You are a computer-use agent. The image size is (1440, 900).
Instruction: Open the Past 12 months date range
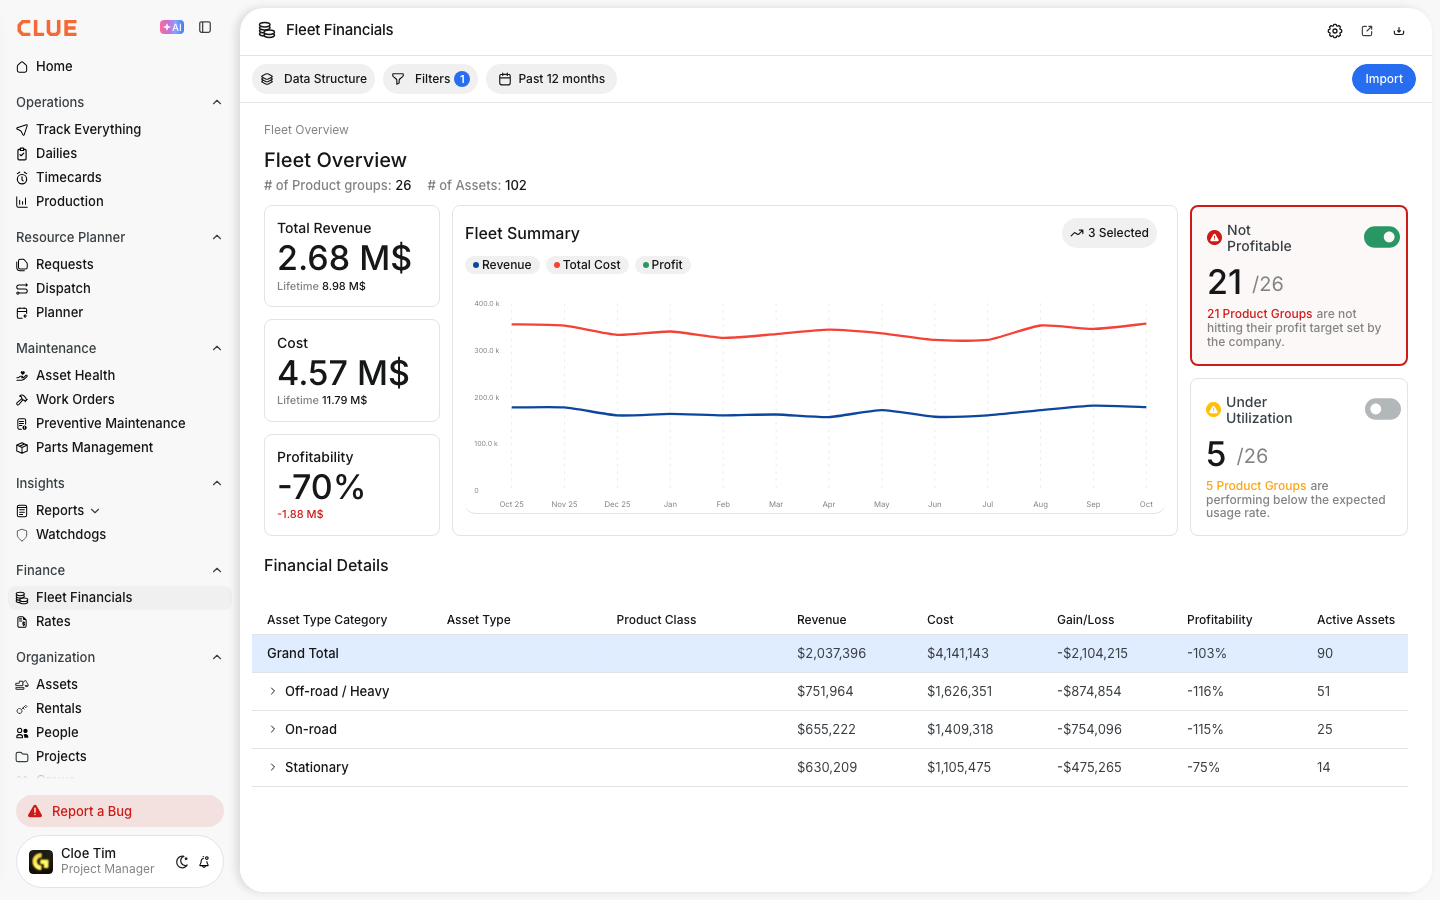(551, 79)
